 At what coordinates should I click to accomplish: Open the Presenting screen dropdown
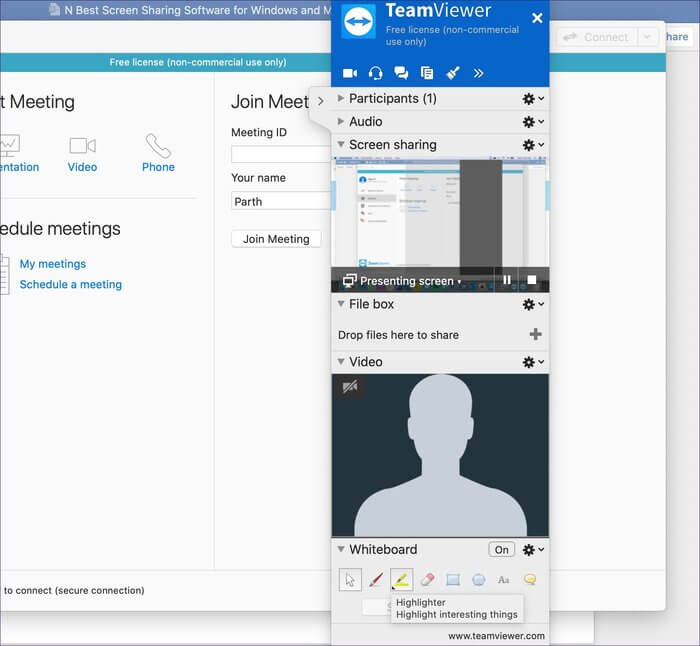pyautogui.click(x=402, y=281)
